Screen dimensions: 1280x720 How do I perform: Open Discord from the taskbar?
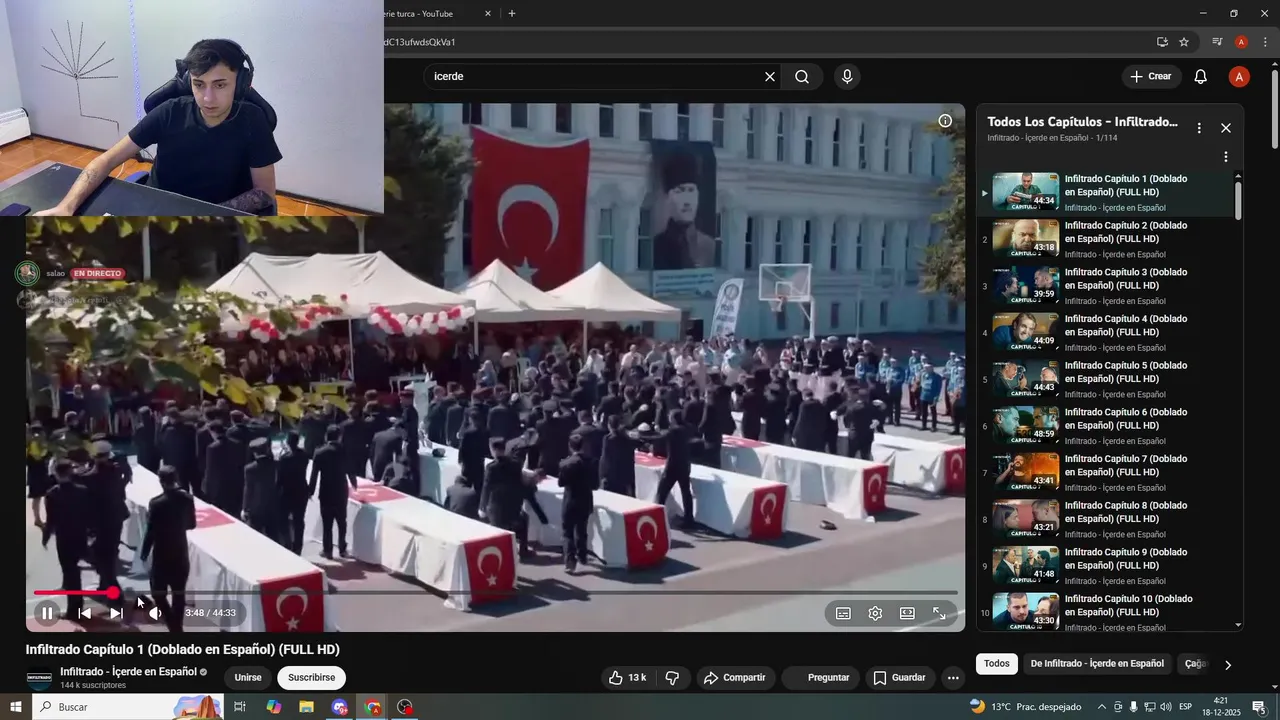coord(340,707)
